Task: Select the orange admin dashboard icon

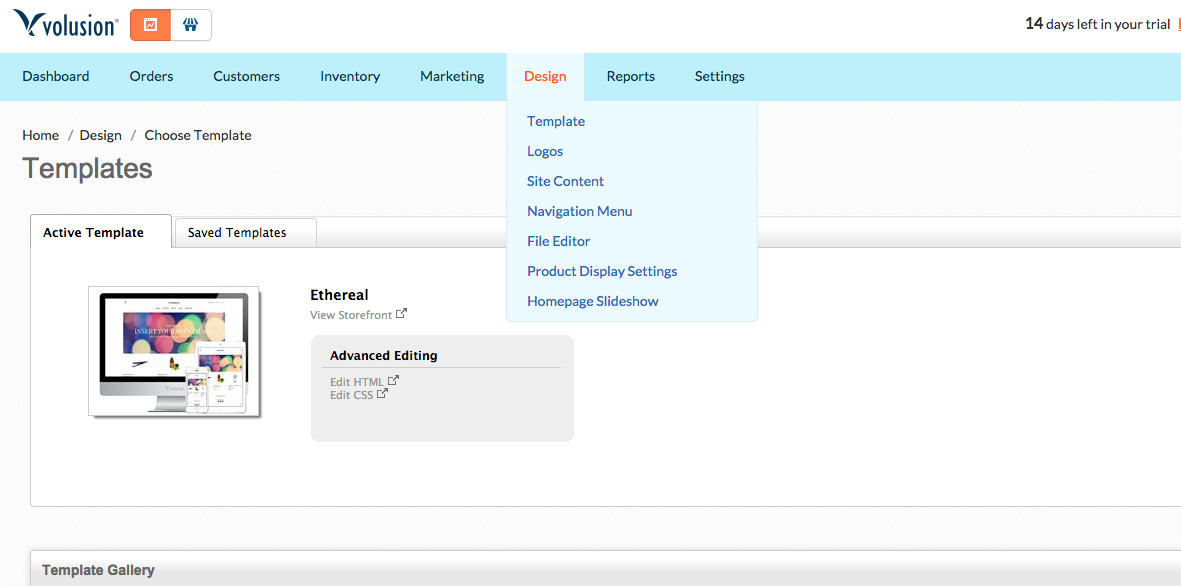Action: point(151,25)
